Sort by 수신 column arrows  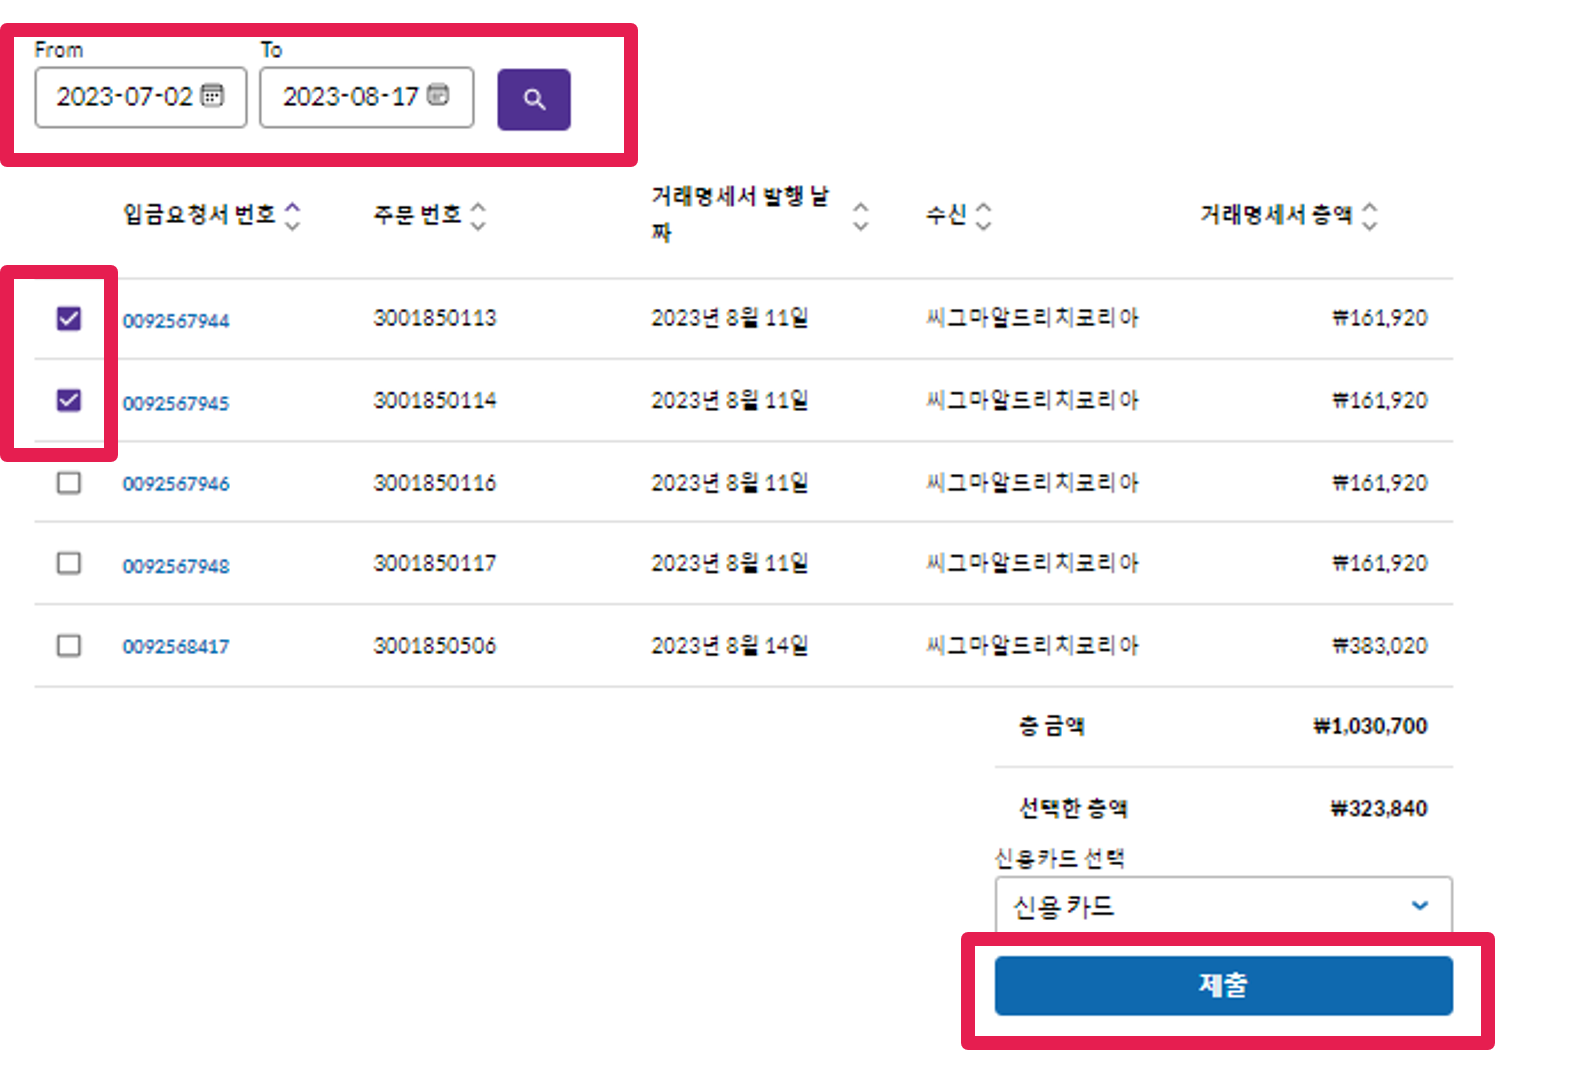click(983, 215)
